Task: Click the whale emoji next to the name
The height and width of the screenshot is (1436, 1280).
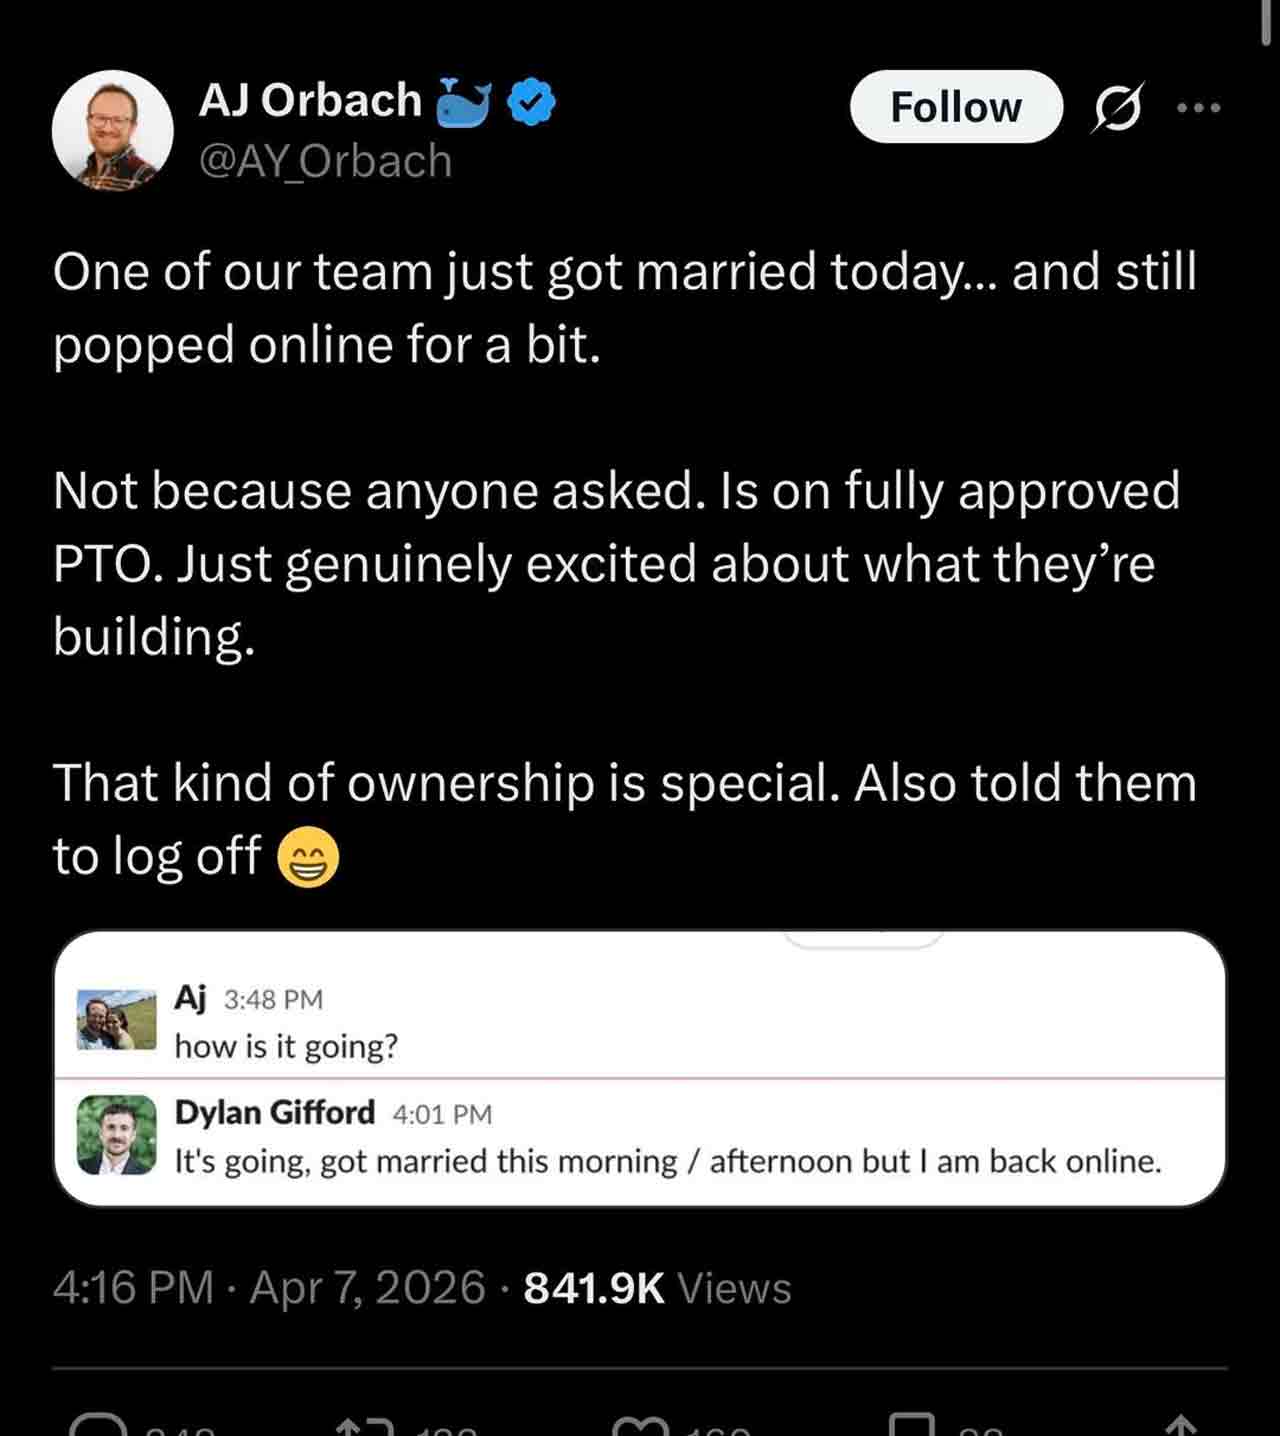Action: [464, 102]
